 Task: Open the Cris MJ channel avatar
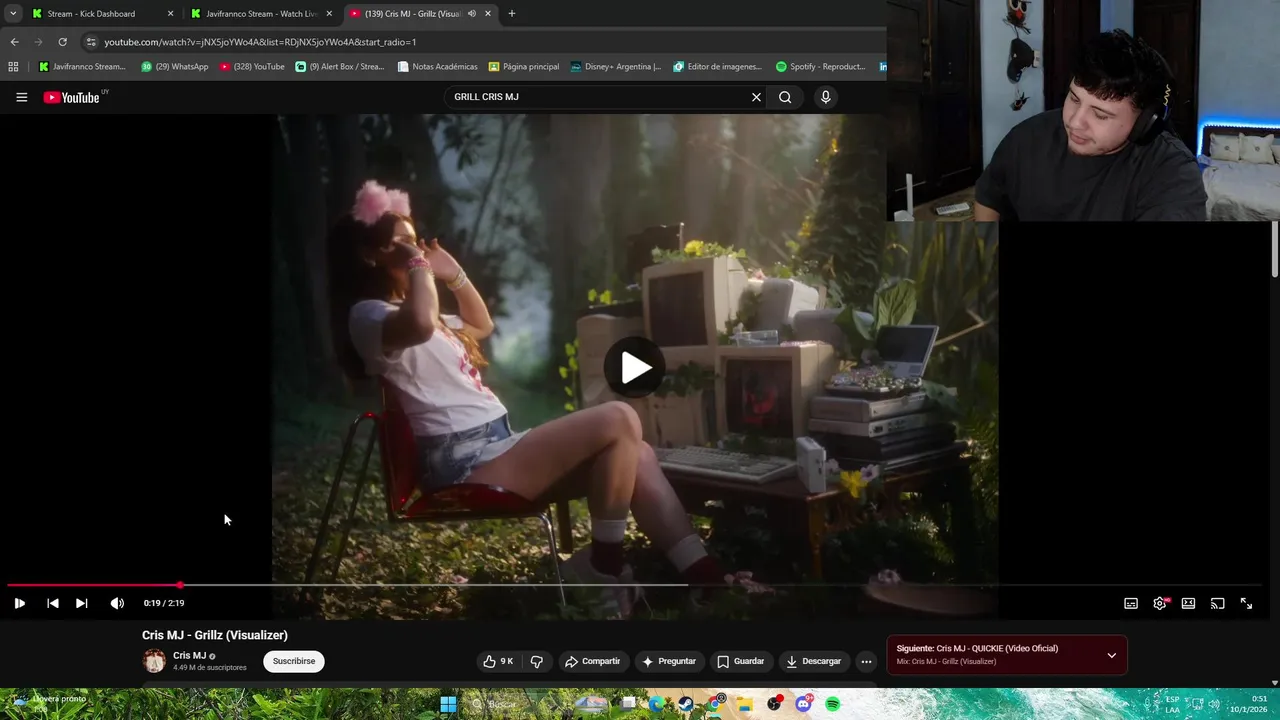[x=154, y=661]
